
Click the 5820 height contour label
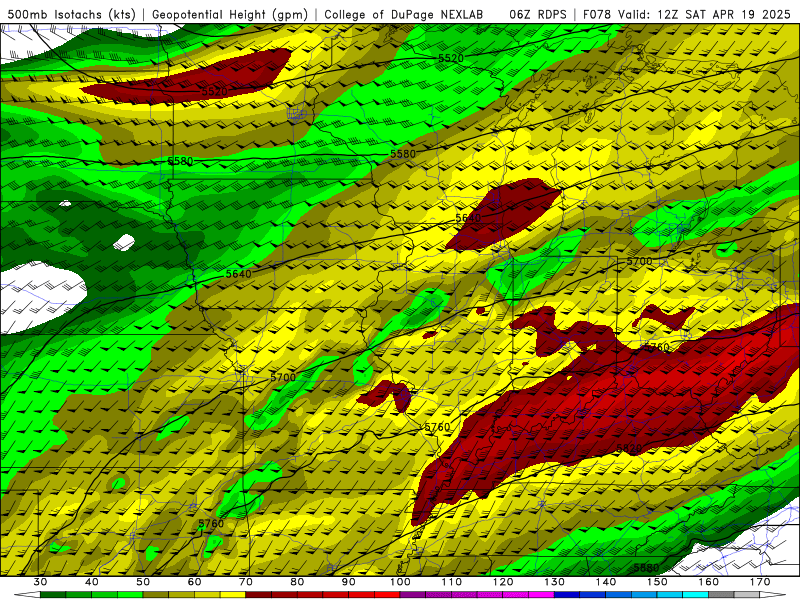[629, 448]
